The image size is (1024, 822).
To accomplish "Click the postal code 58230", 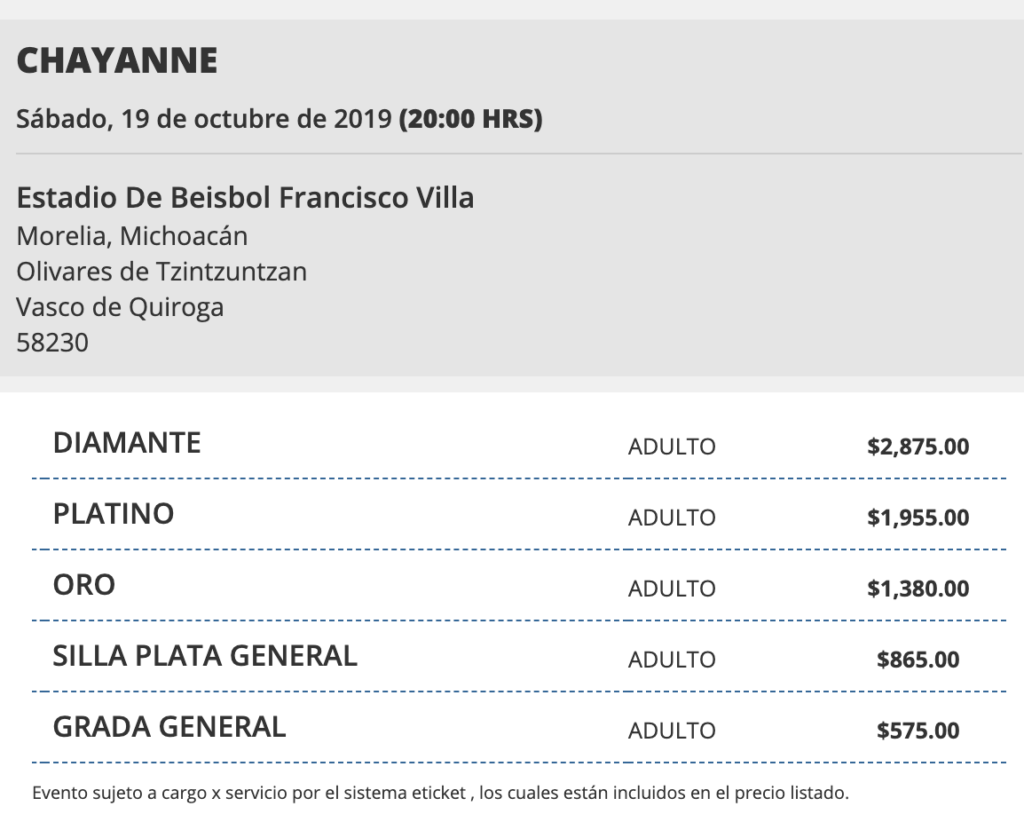I will [x=52, y=343].
